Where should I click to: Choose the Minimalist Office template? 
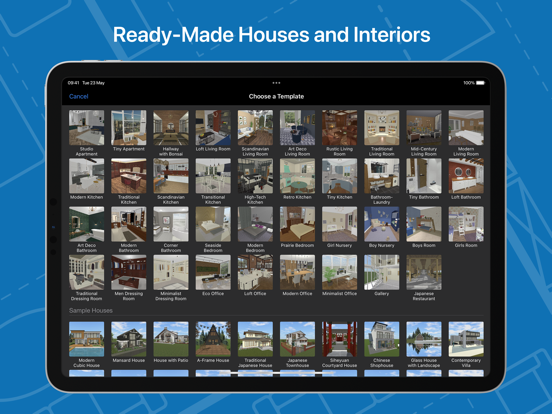(340, 272)
